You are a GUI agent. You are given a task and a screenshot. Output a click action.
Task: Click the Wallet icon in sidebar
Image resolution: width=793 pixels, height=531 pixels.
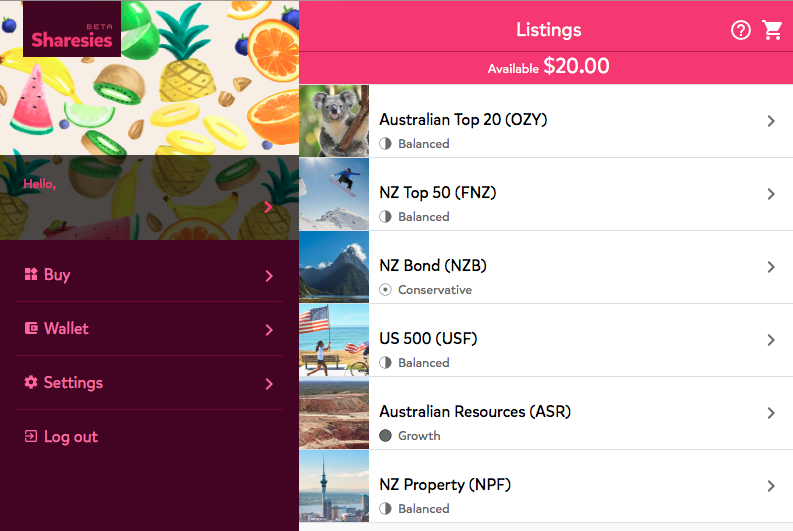(31, 328)
